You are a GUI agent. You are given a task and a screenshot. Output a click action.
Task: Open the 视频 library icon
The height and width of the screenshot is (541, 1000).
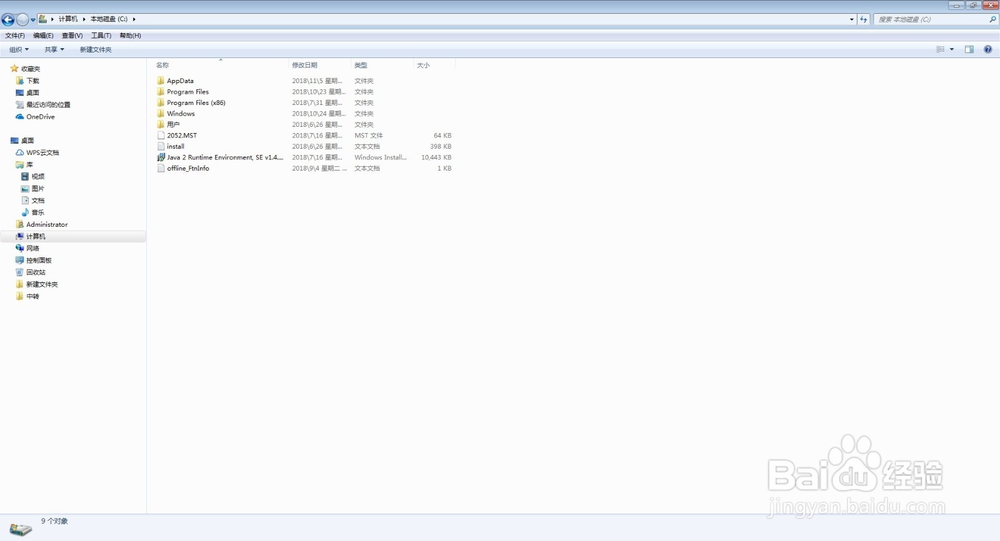point(25,176)
